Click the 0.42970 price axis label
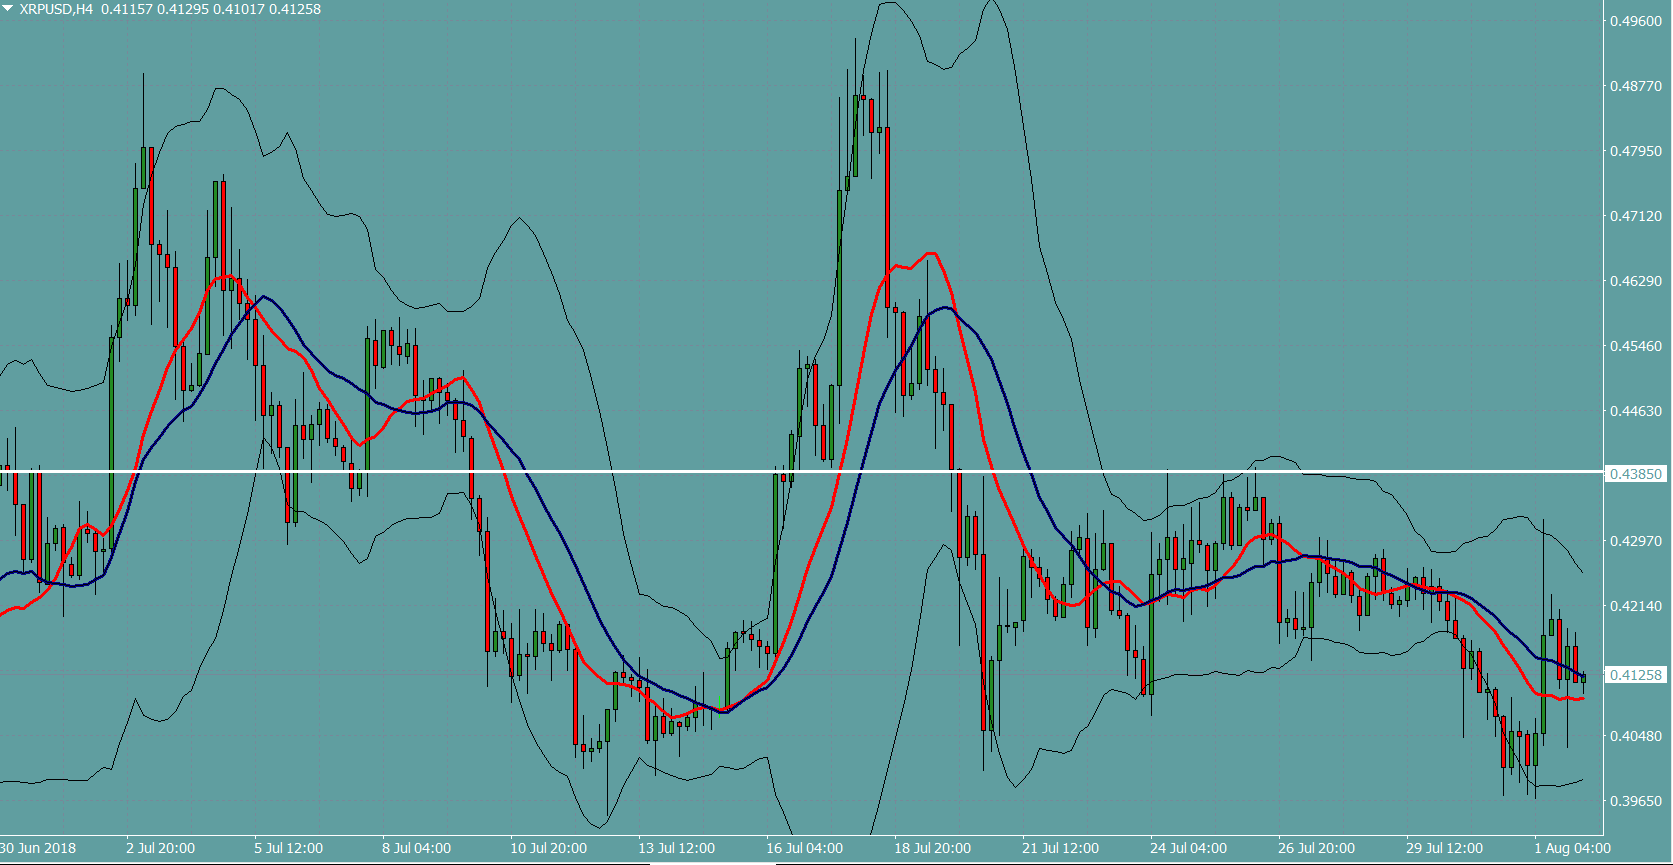Screen dimensions: 1673x865 [1636, 541]
